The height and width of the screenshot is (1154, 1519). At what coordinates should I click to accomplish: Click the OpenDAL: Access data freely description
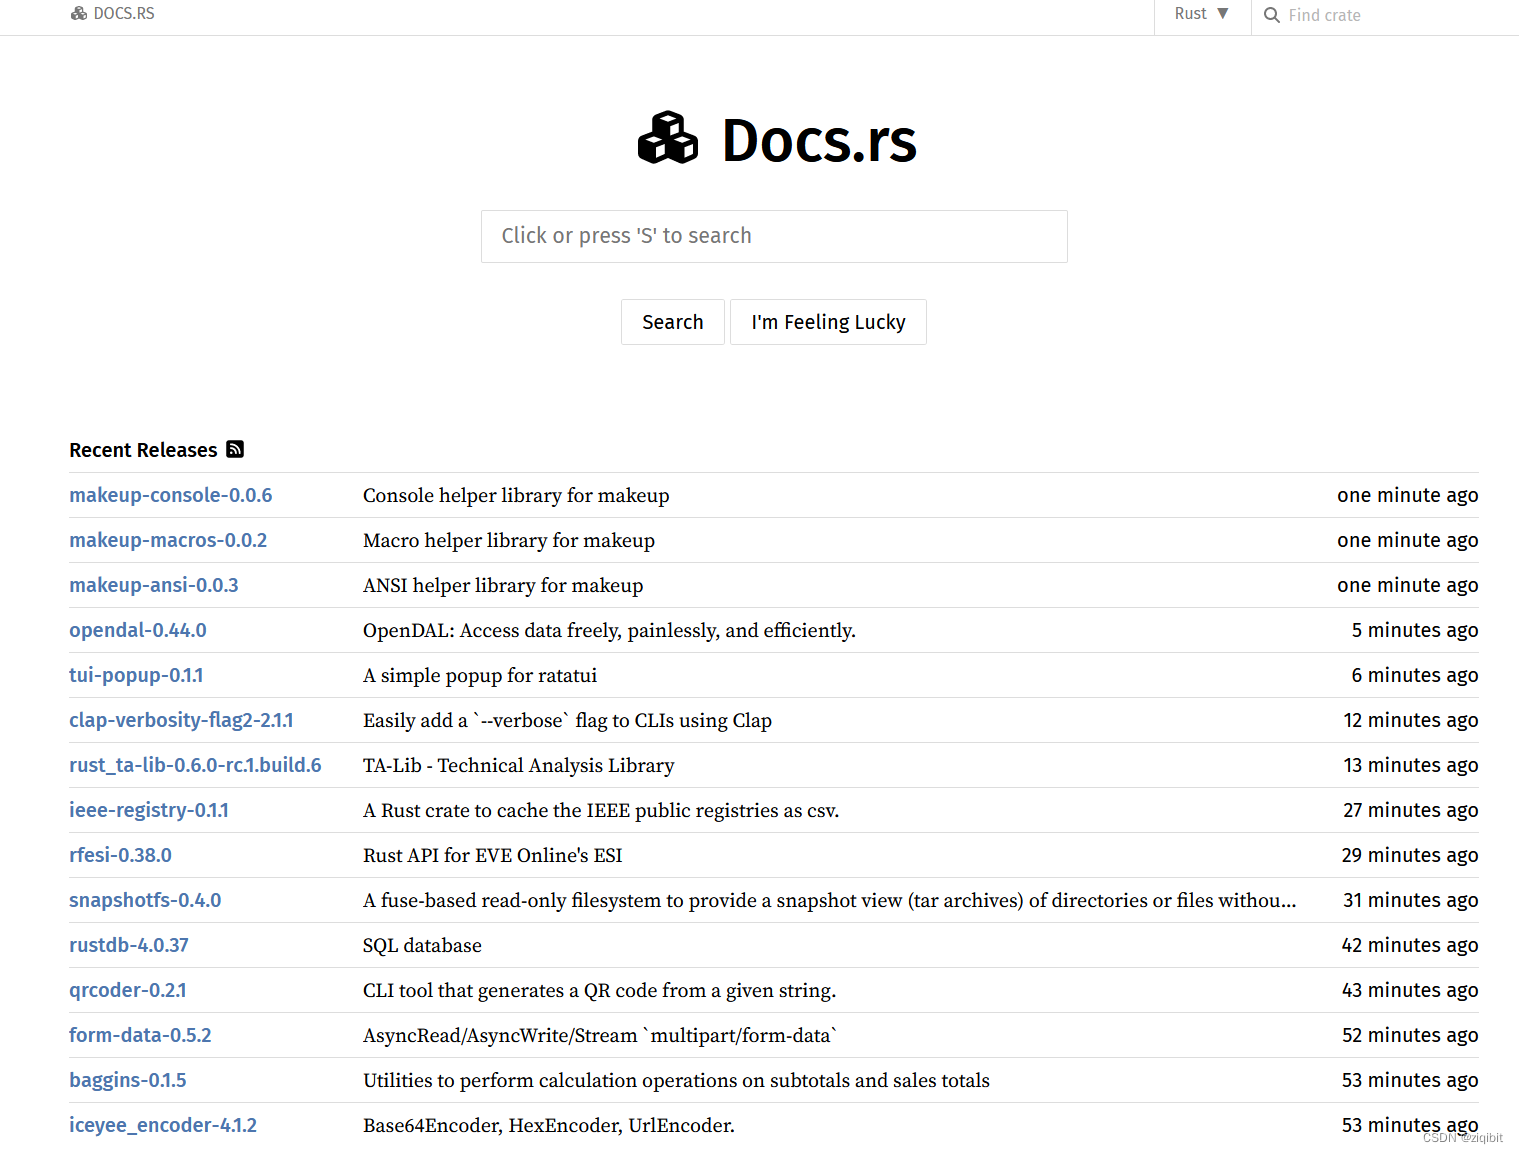click(x=609, y=630)
